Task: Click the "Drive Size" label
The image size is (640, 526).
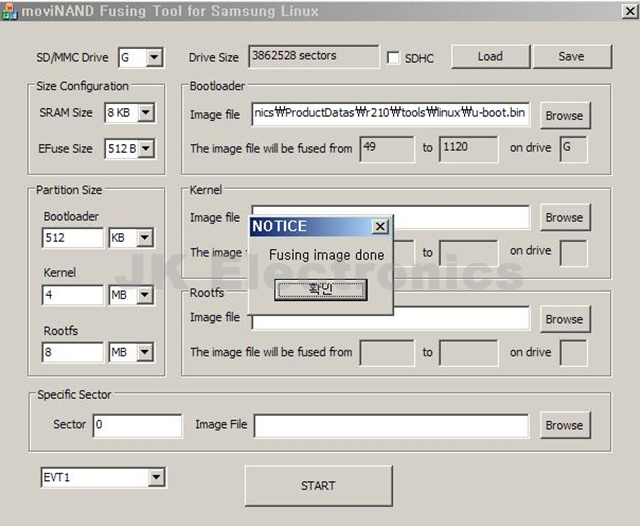Action: point(213,58)
